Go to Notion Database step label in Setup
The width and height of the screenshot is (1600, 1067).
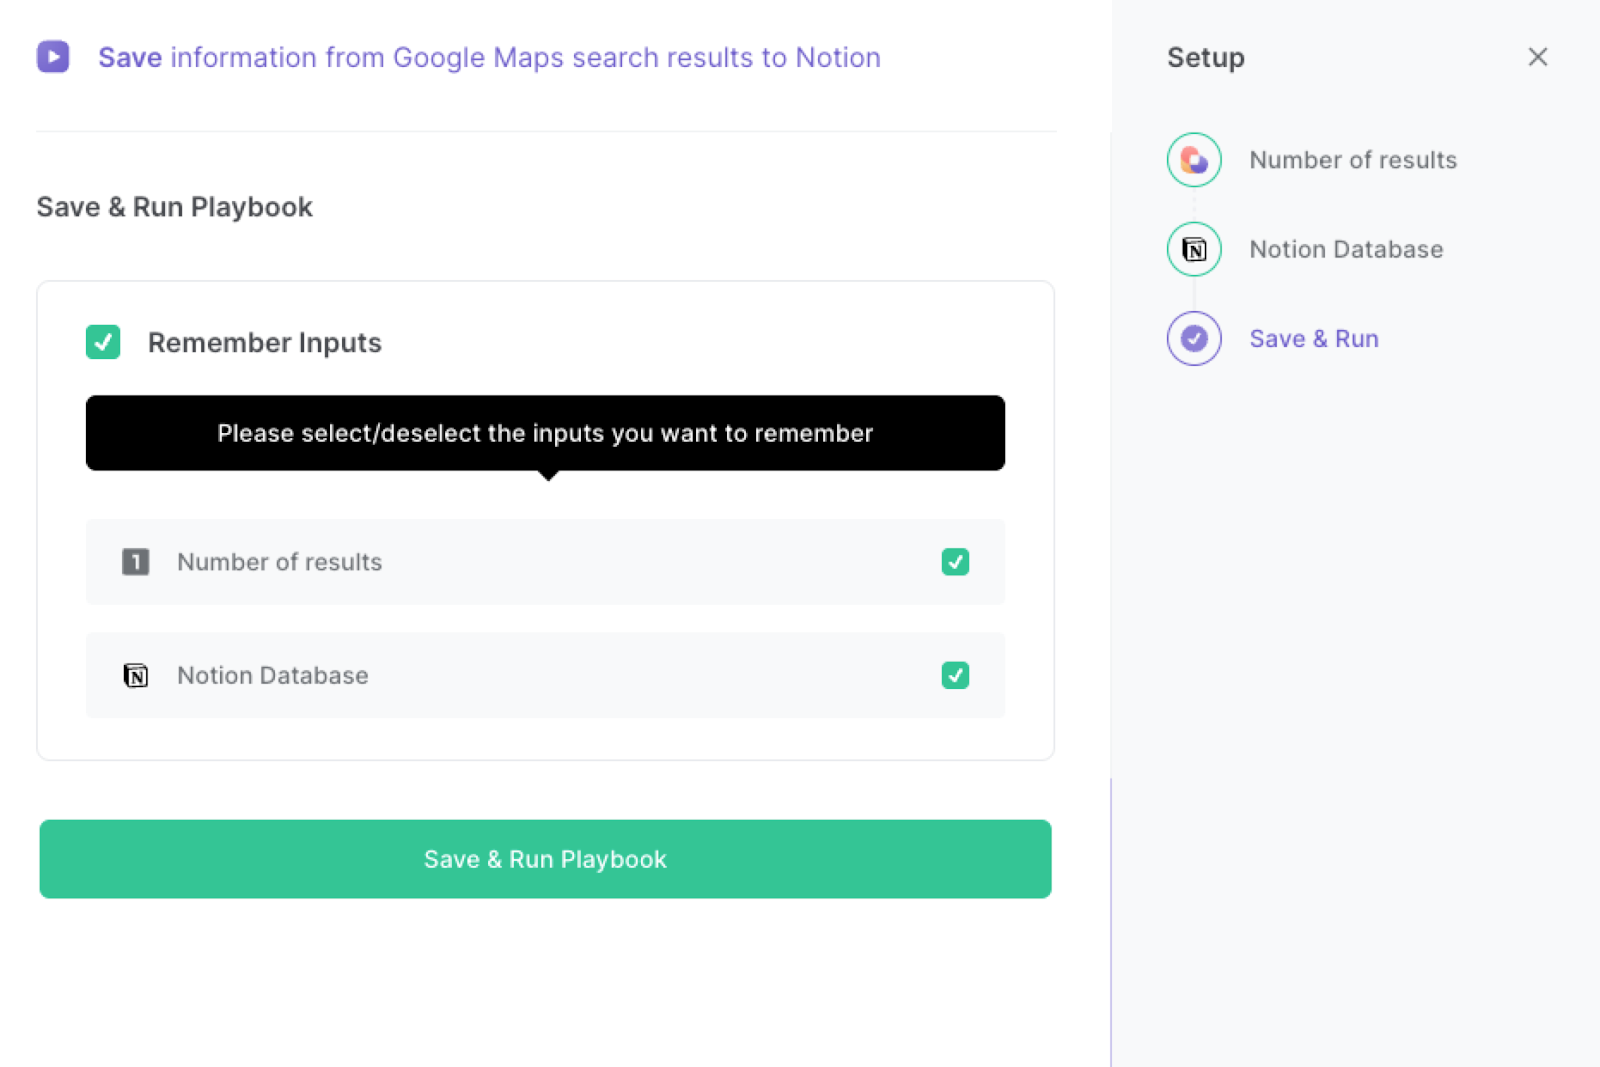(x=1346, y=249)
